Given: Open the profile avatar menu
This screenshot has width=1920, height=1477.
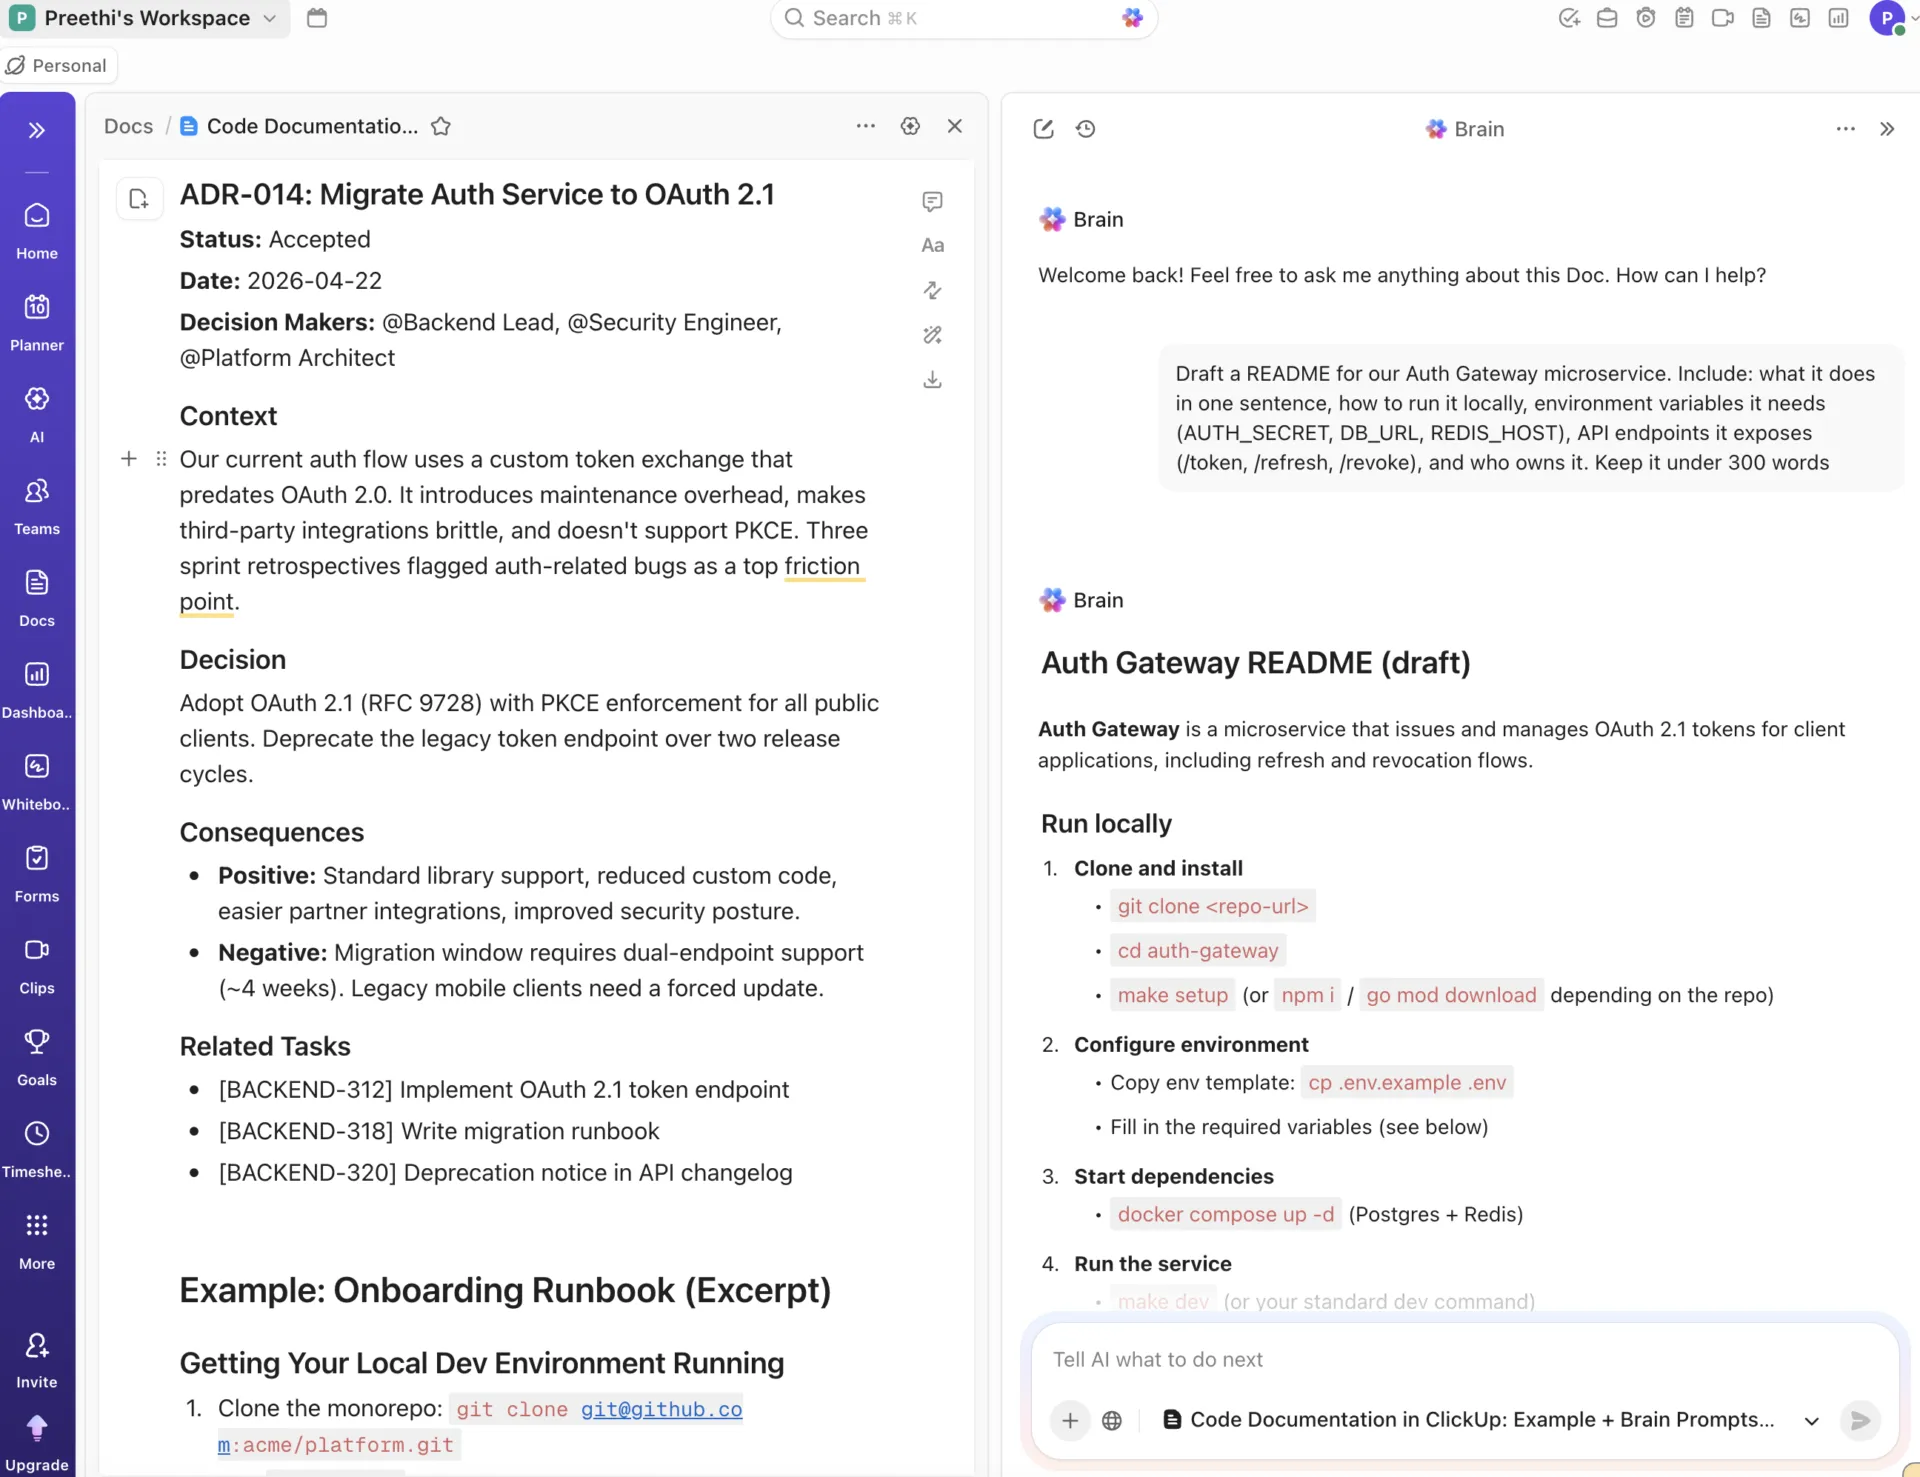Looking at the screenshot, I should pyautogui.click(x=1888, y=18).
